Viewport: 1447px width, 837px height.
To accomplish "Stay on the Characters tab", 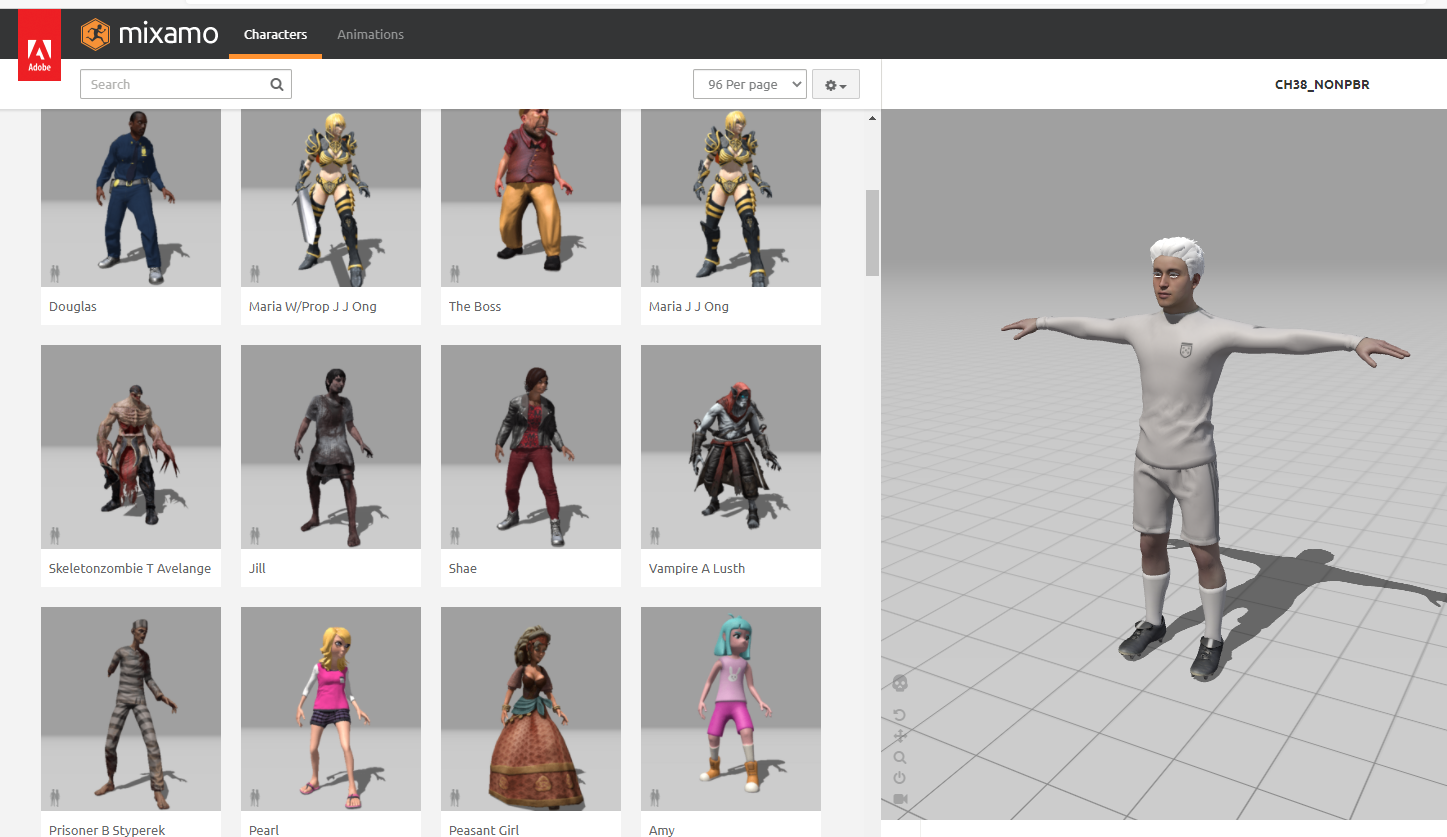I will click(275, 34).
